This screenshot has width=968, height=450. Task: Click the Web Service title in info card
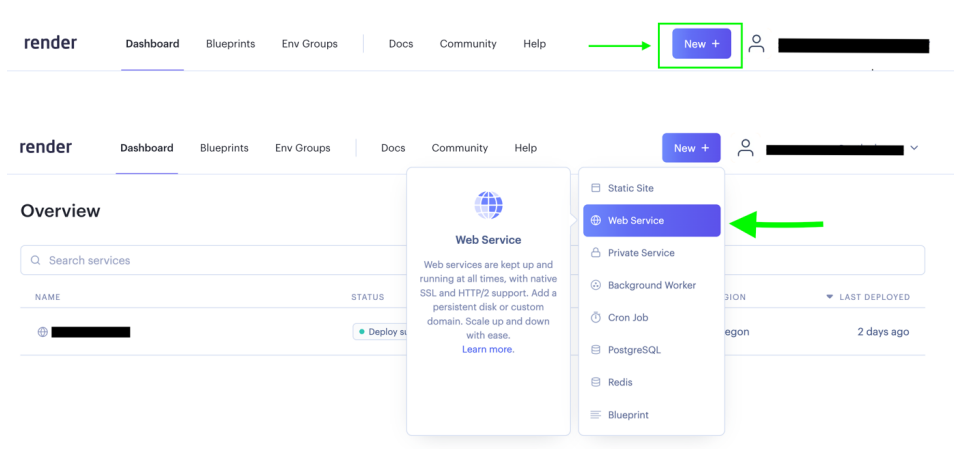point(488,240)
